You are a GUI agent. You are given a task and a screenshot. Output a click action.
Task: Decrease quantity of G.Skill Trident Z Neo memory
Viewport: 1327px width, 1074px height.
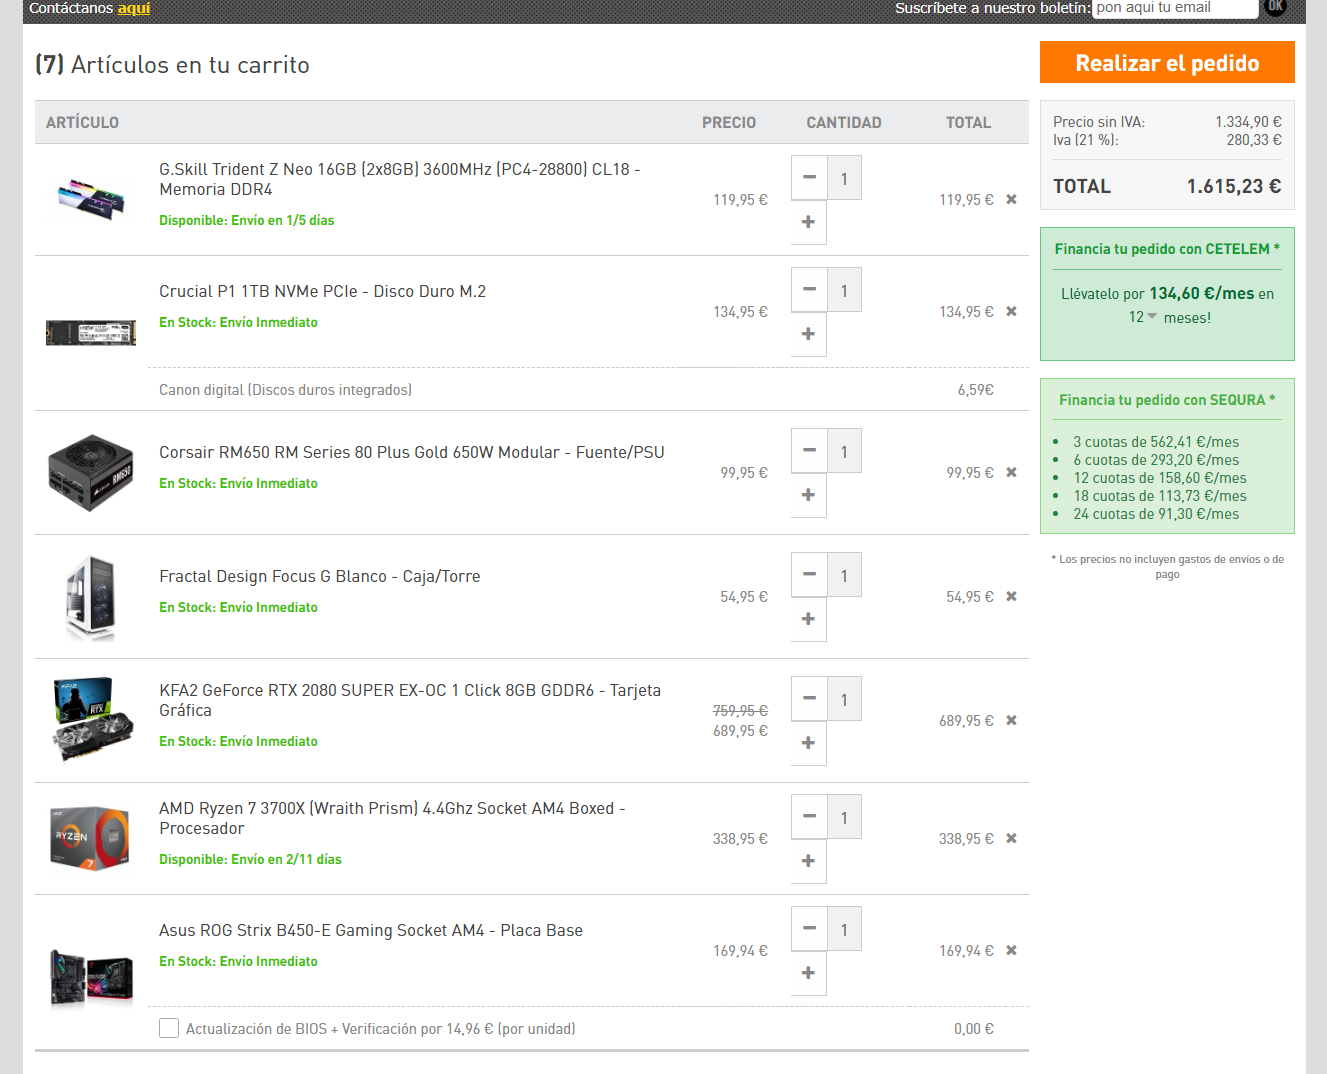pos(809,178)
